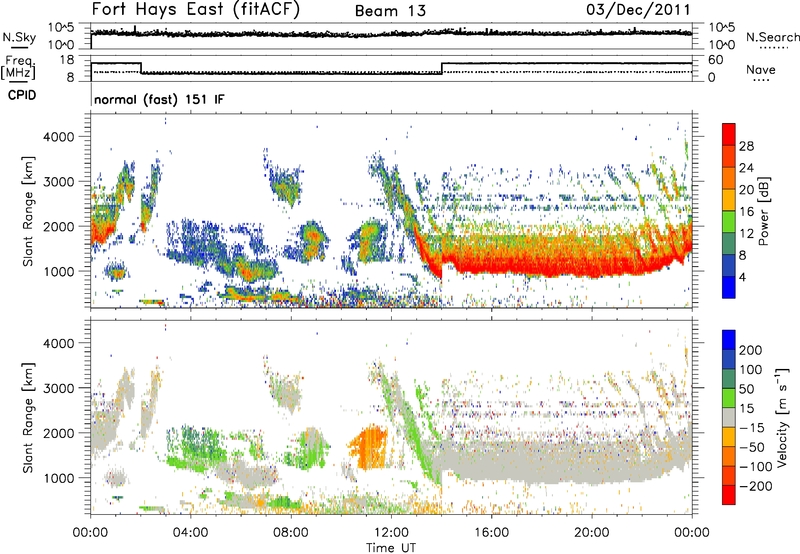Click the 'CPID' label
Viewport: 800px width, 554px height.
pos(22,95)
